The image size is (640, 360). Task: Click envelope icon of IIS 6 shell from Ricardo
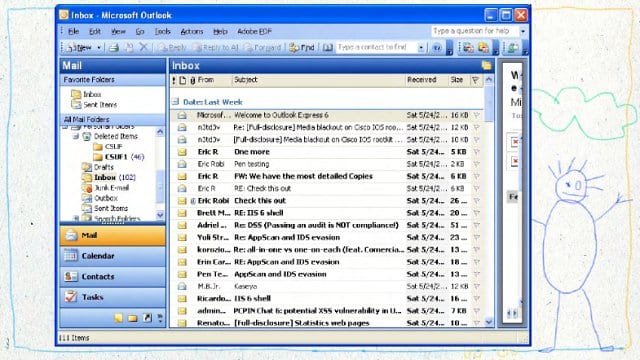coord(182,299)
